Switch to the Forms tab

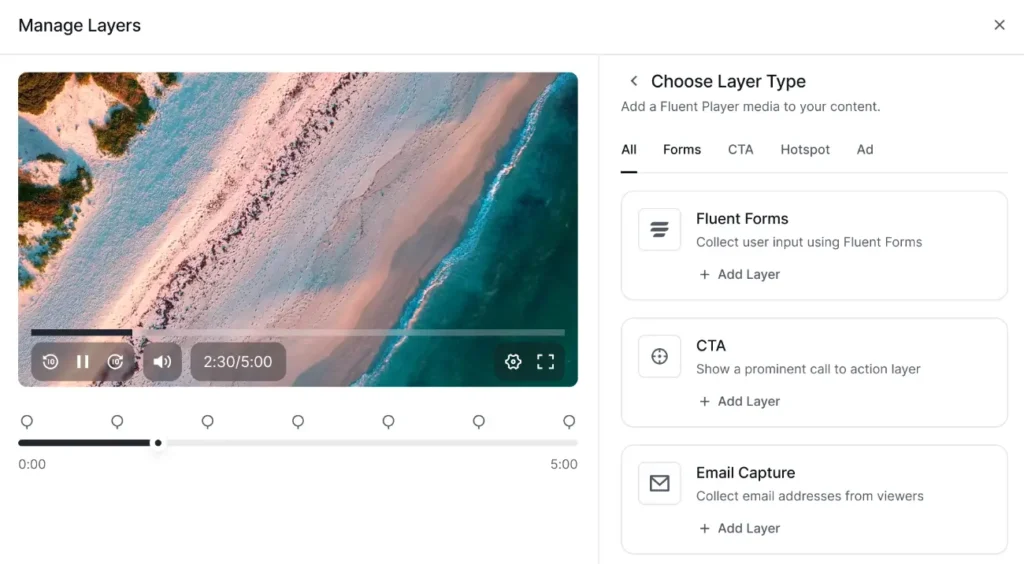[x=682, y=149]
